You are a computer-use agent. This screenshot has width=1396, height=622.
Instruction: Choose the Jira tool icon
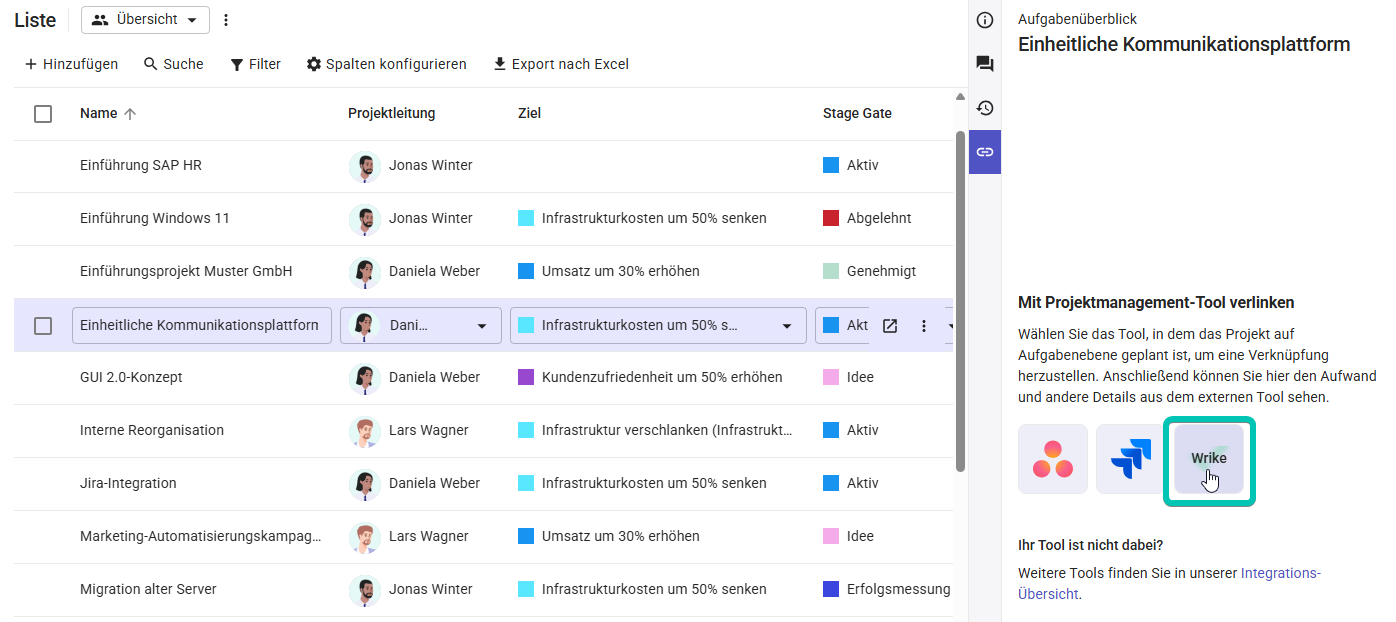tap(1130, 459)
